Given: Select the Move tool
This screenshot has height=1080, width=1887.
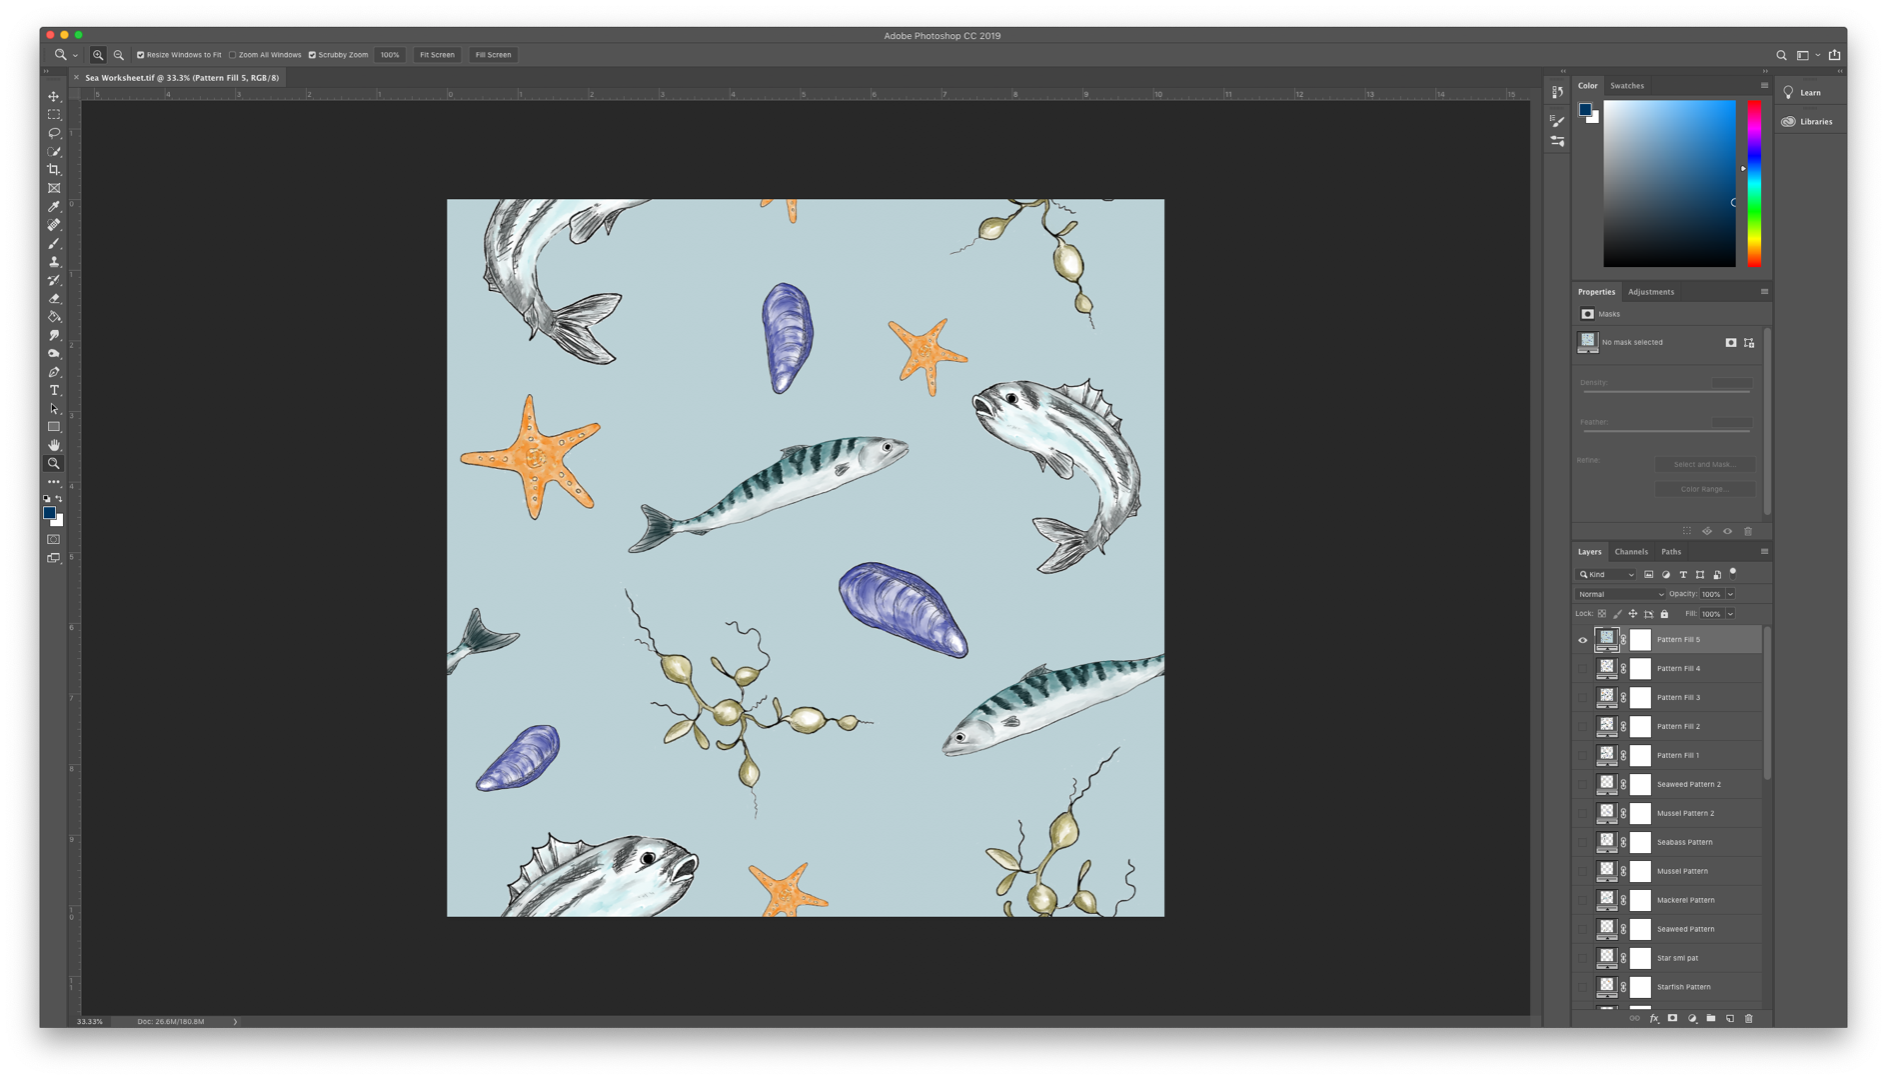Looking at the screenshot, I should coord(54,97).
